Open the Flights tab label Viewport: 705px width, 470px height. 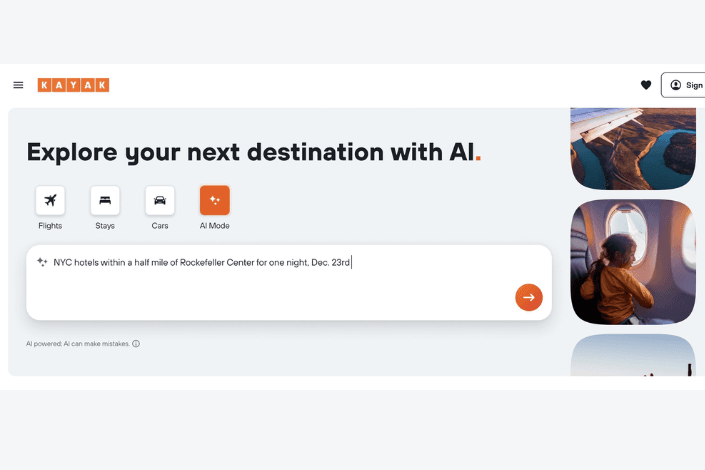tap(50, 226)
